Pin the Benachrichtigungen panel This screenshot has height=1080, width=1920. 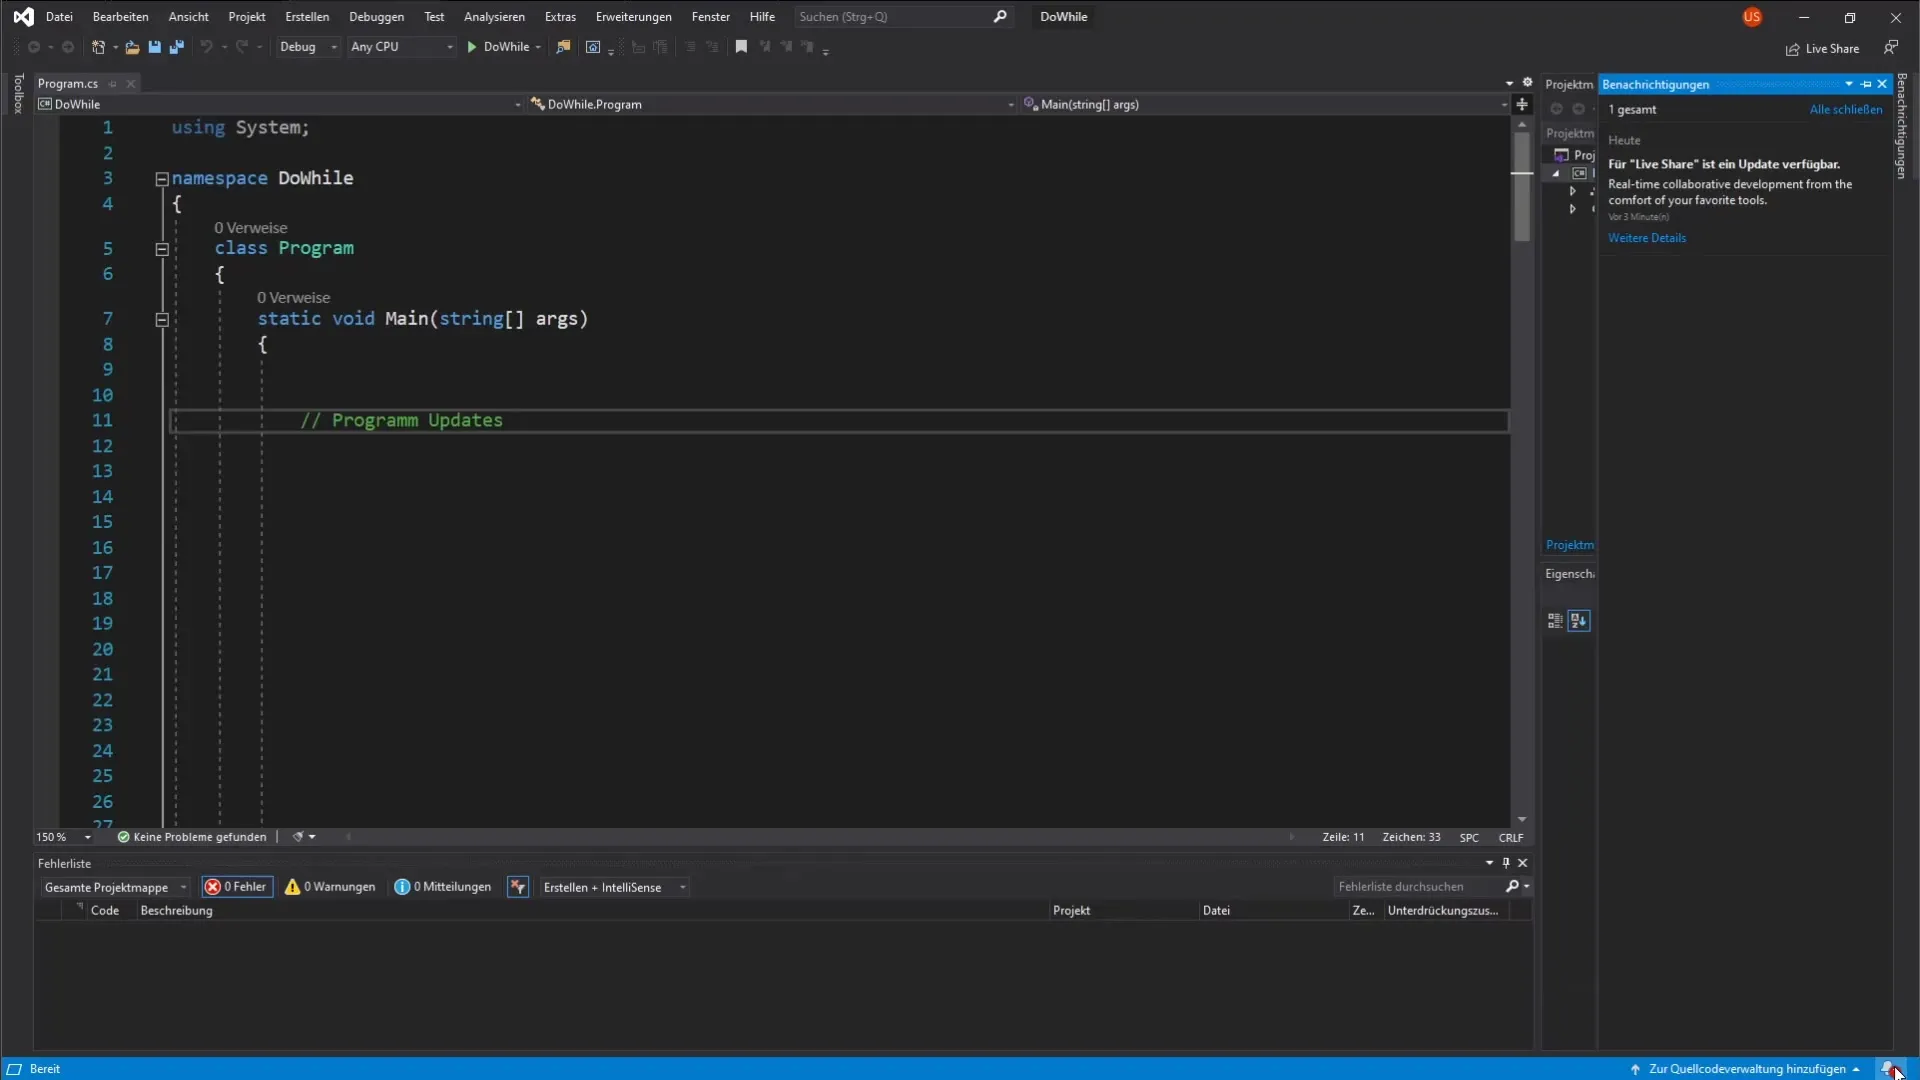tap(1866, 84)
